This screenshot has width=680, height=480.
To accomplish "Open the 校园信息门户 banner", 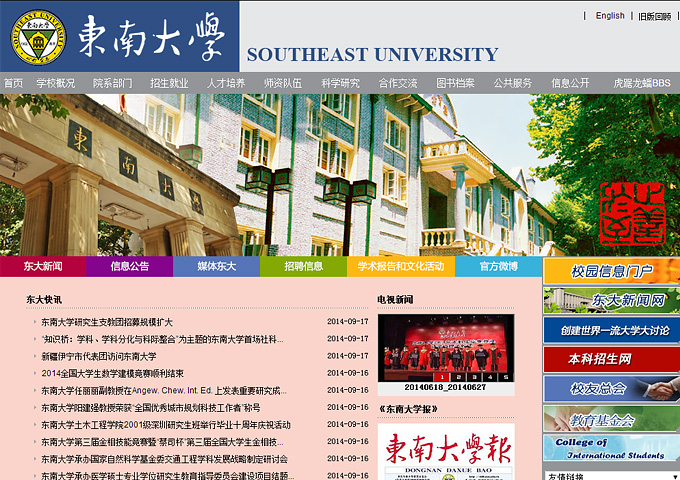I will 611,271.
